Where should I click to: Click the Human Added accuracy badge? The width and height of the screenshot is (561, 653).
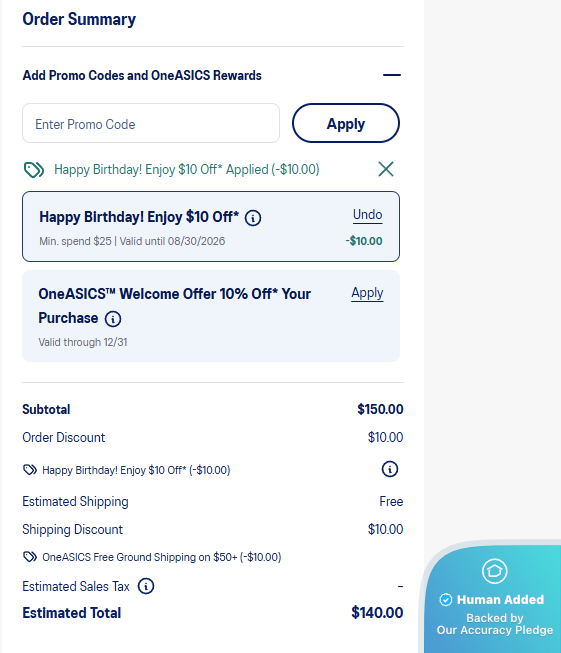tap(494, 598)
